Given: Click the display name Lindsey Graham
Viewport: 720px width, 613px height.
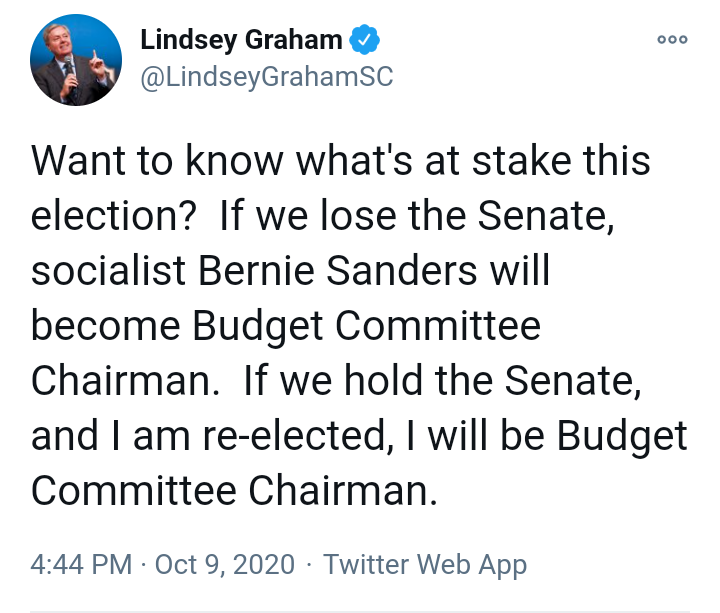Looking at the screenshot, I should pos(241,41).
